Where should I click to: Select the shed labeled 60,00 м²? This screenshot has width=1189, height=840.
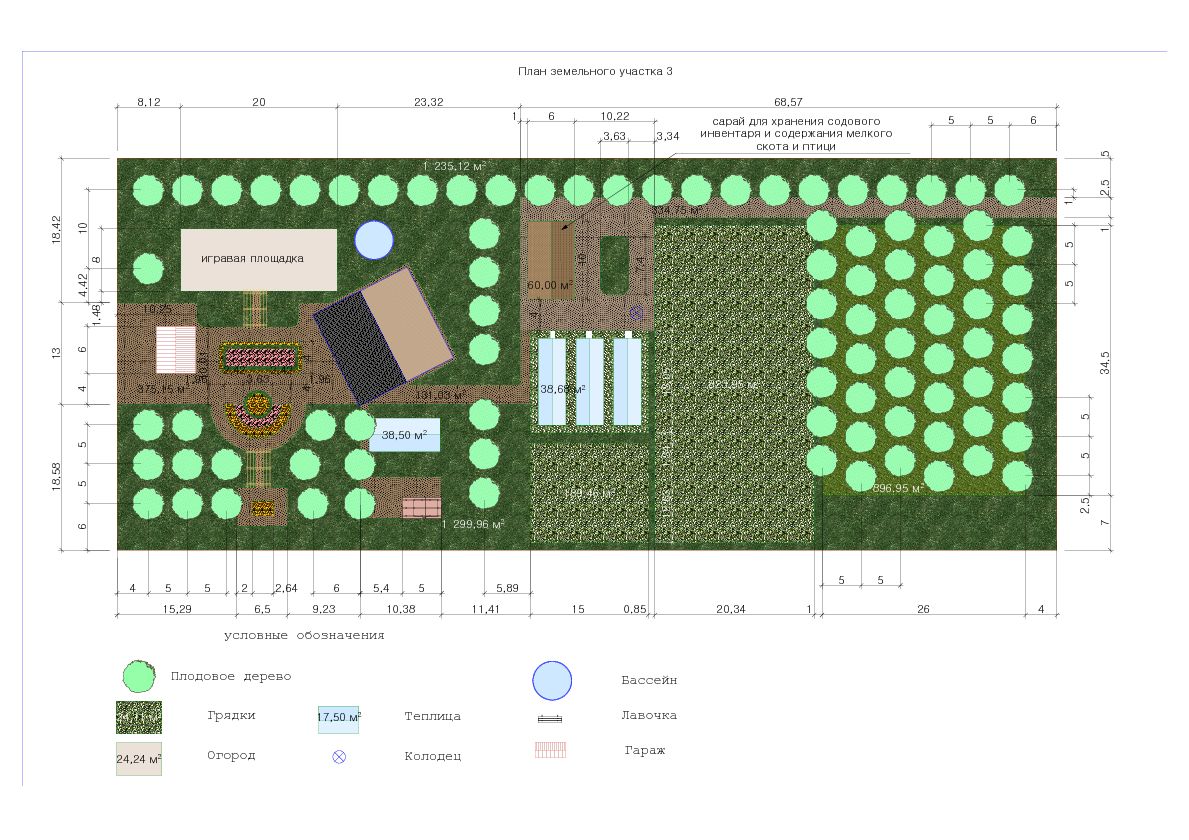click(x=552, y=258)
